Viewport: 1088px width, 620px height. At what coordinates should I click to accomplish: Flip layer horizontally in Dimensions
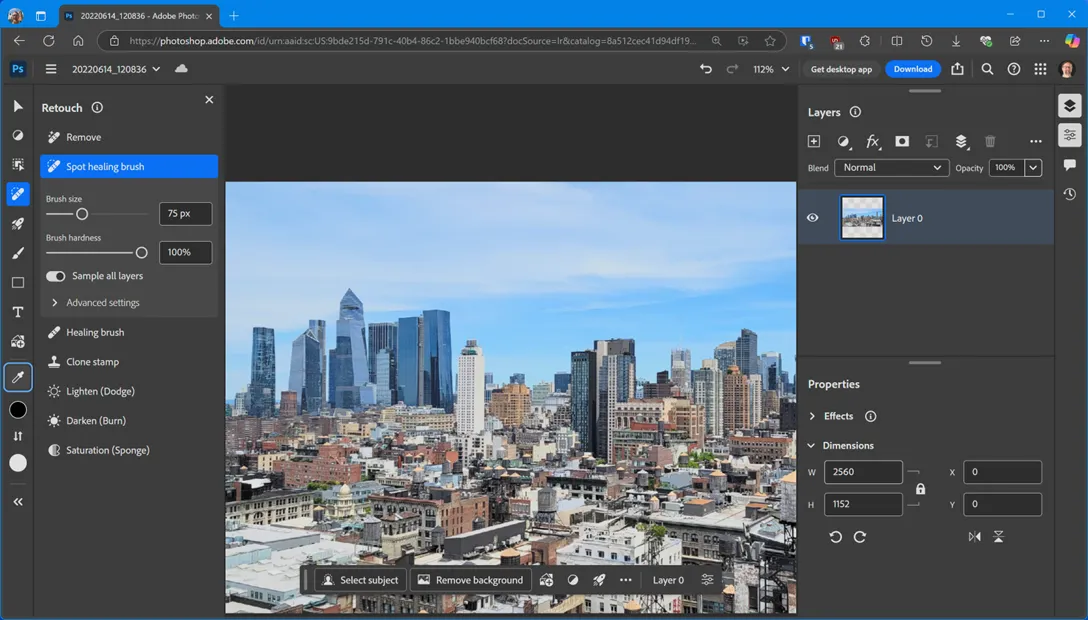975,537
